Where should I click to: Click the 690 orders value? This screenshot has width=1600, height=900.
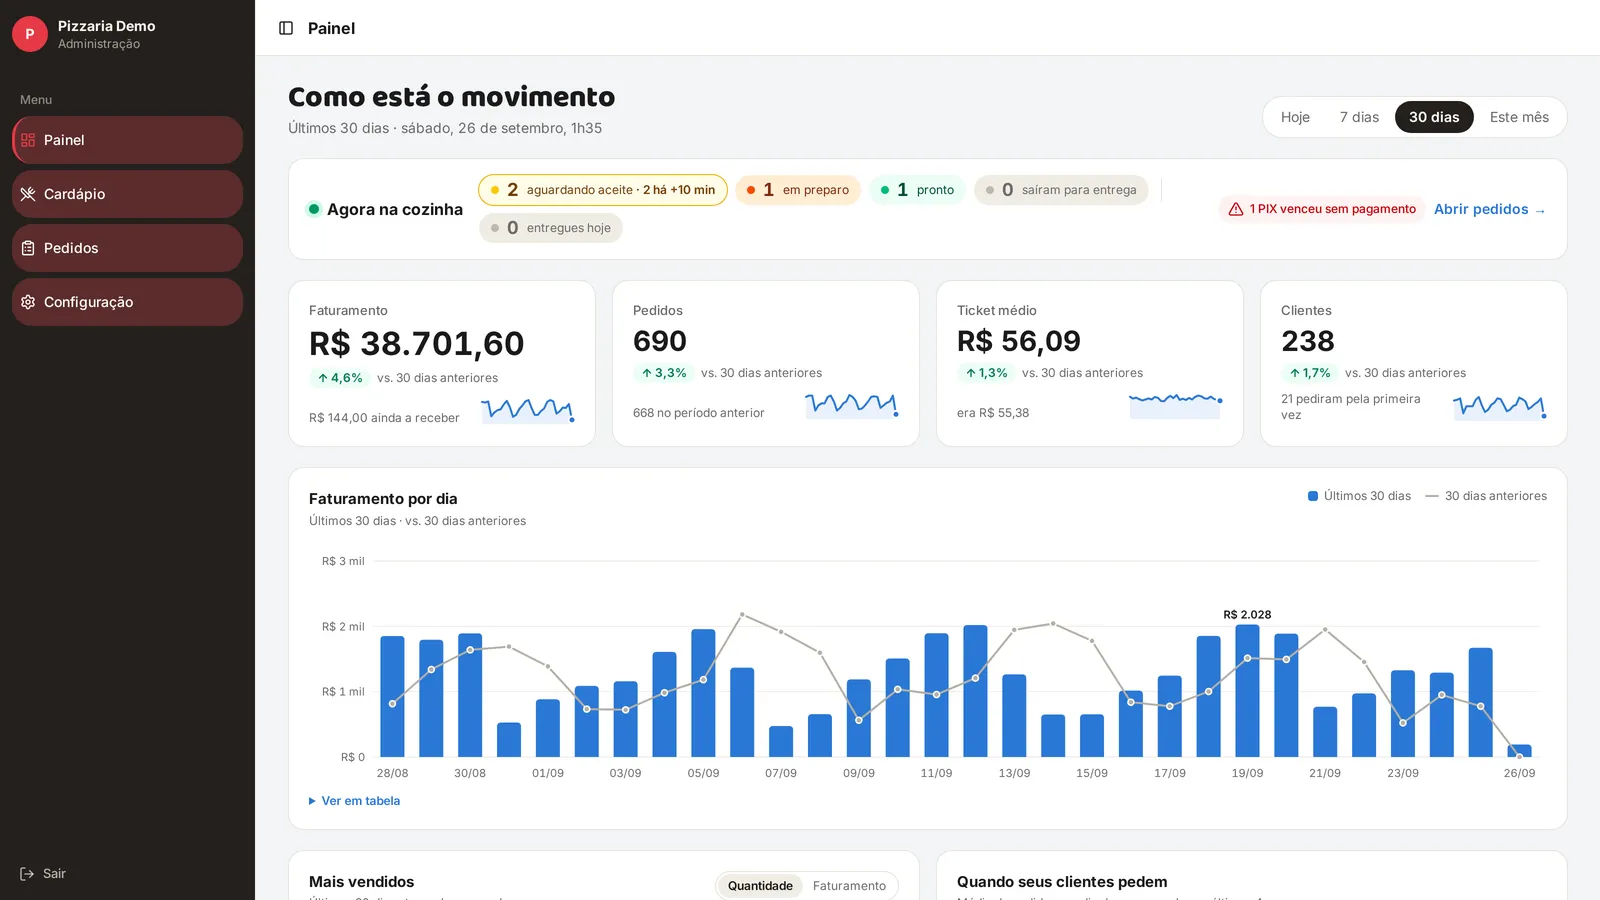click(660, 341)
